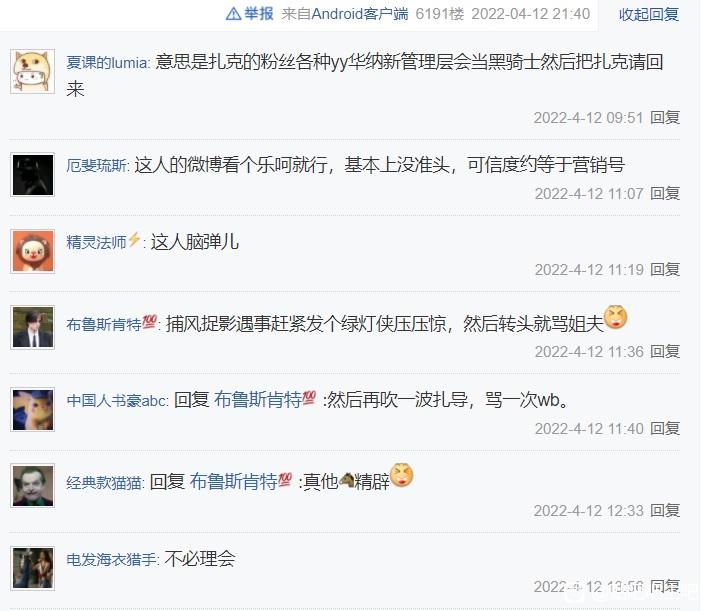Click 电发海衣猎手's avatar picture
The width and height of the screenshot is (710, 611).
coord(33,568)
